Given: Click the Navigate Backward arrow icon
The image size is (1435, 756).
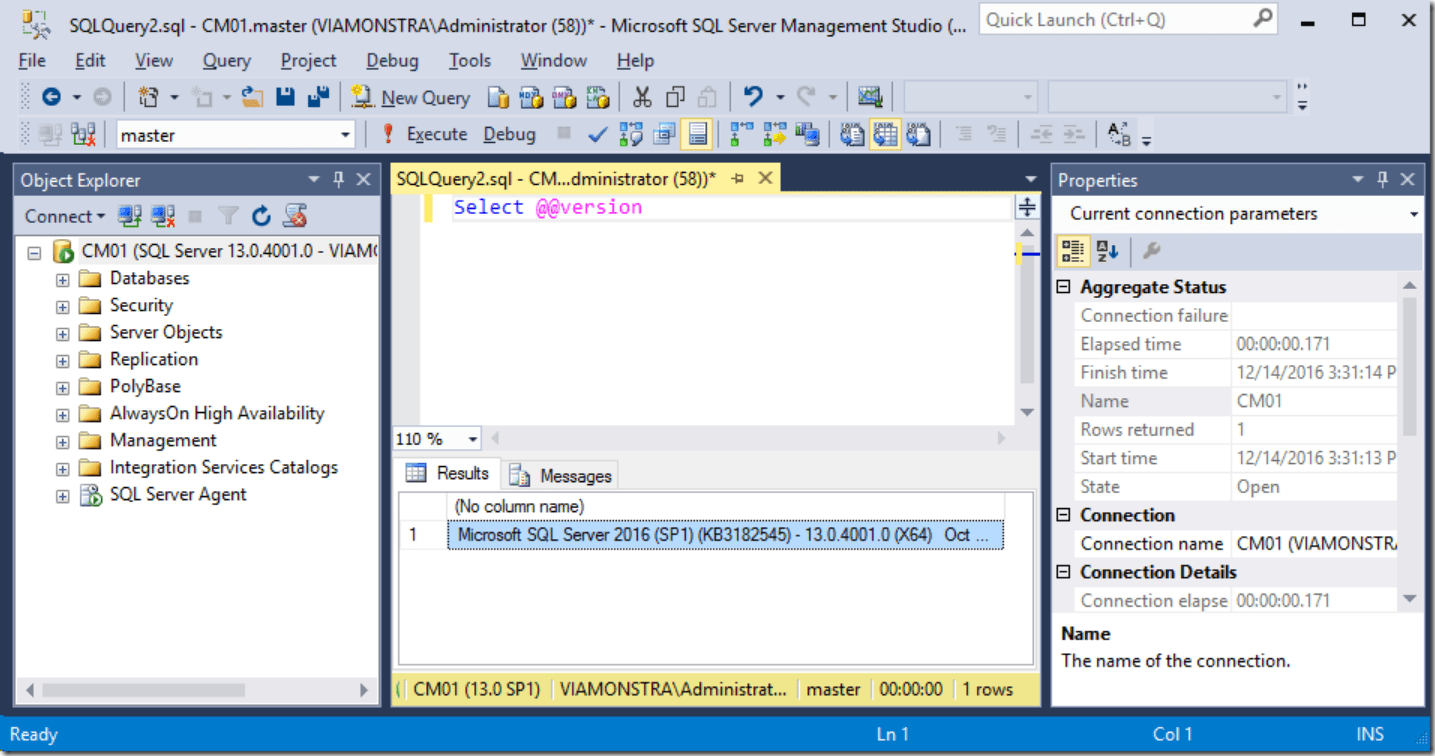Looking at the screenshot, I should click(51, 97).
